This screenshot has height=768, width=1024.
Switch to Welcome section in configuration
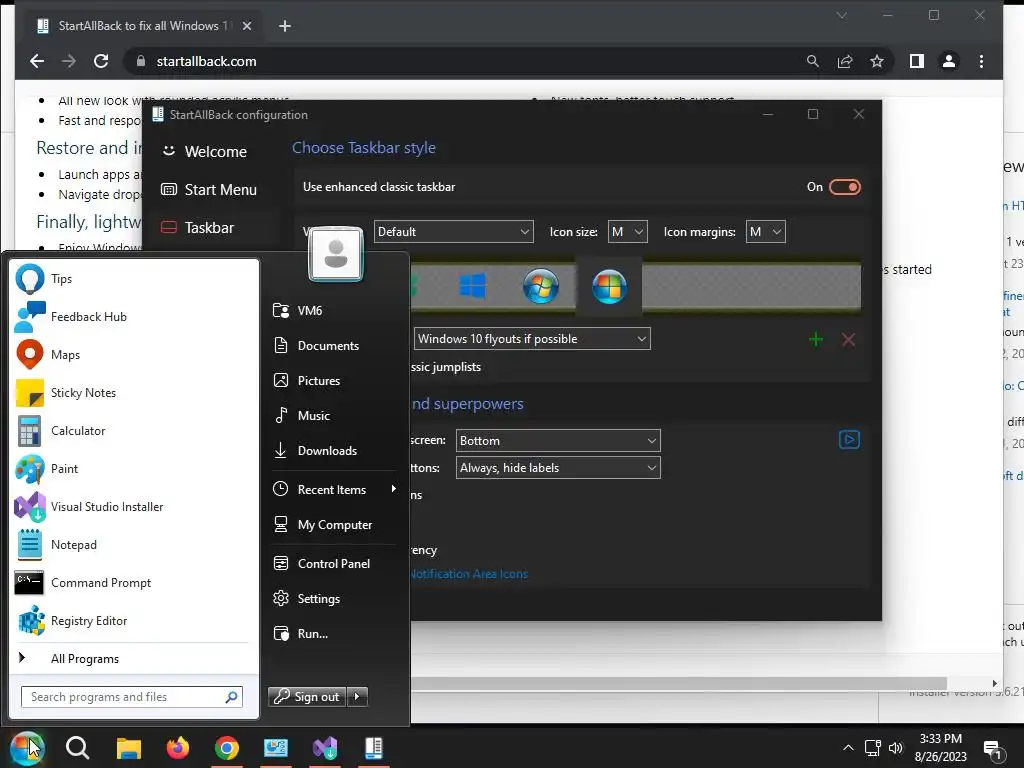[204, 152]
